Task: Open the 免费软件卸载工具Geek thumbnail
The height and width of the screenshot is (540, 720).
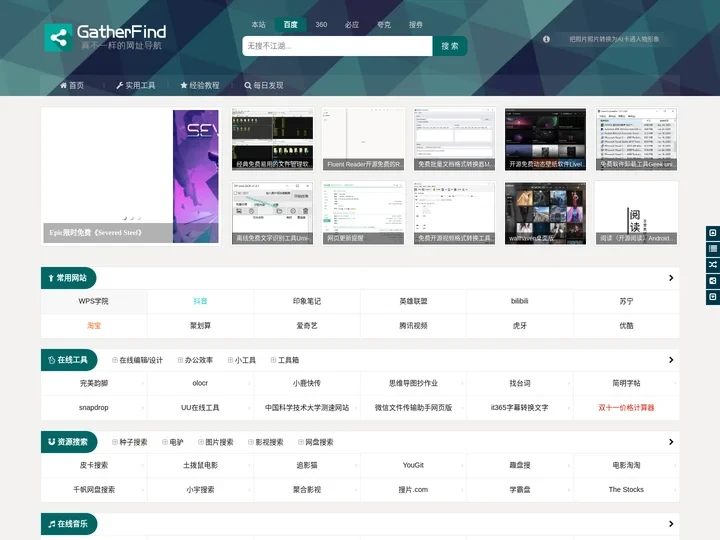Action: point(636,140)
